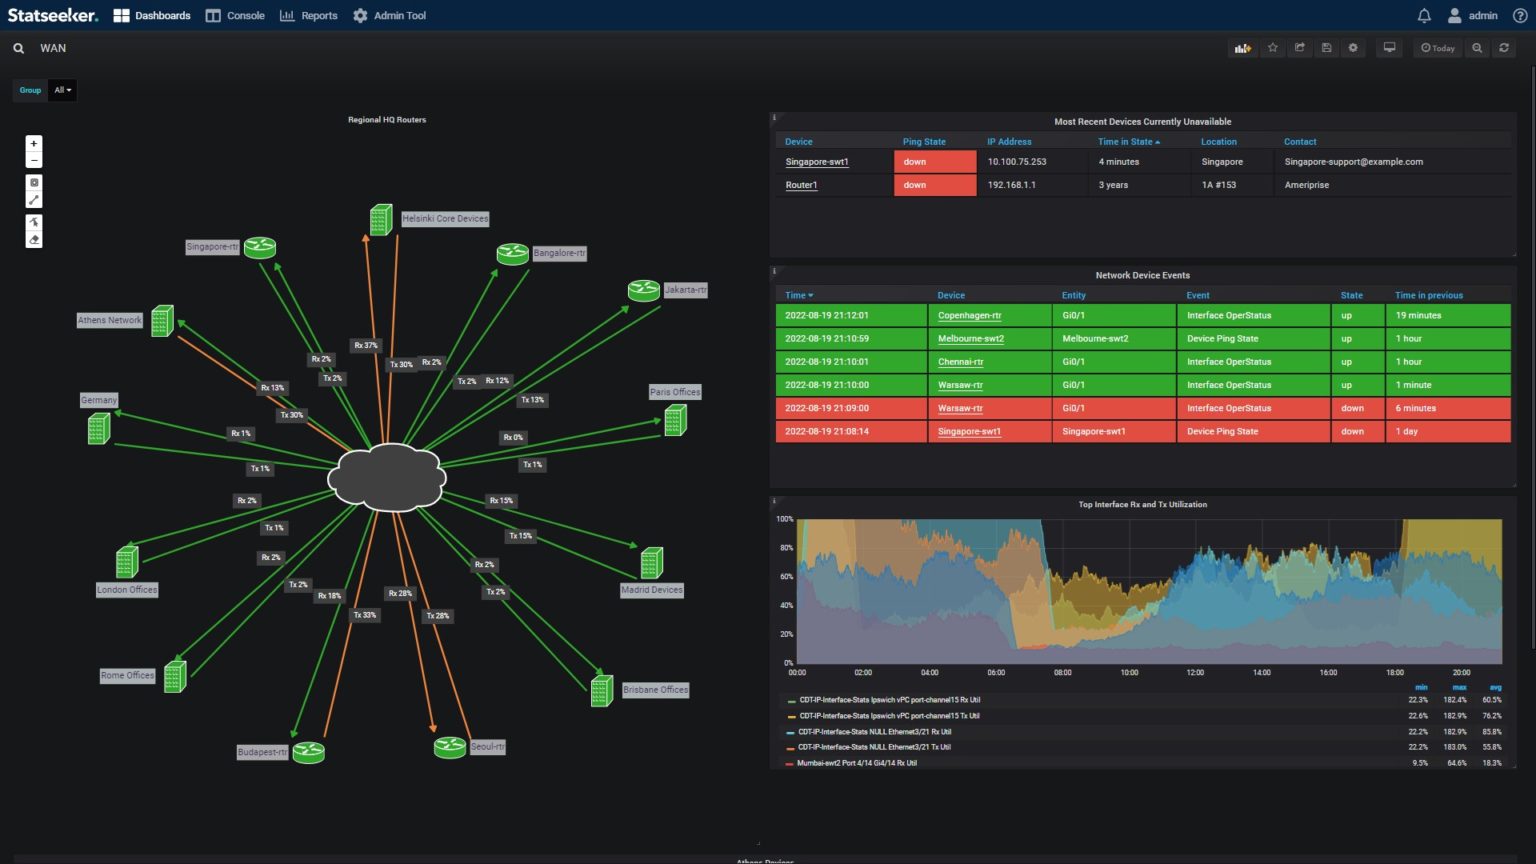Open the share dashboard icon
This screenshot has height=864, width=1536.
[x=1299, y=47]
